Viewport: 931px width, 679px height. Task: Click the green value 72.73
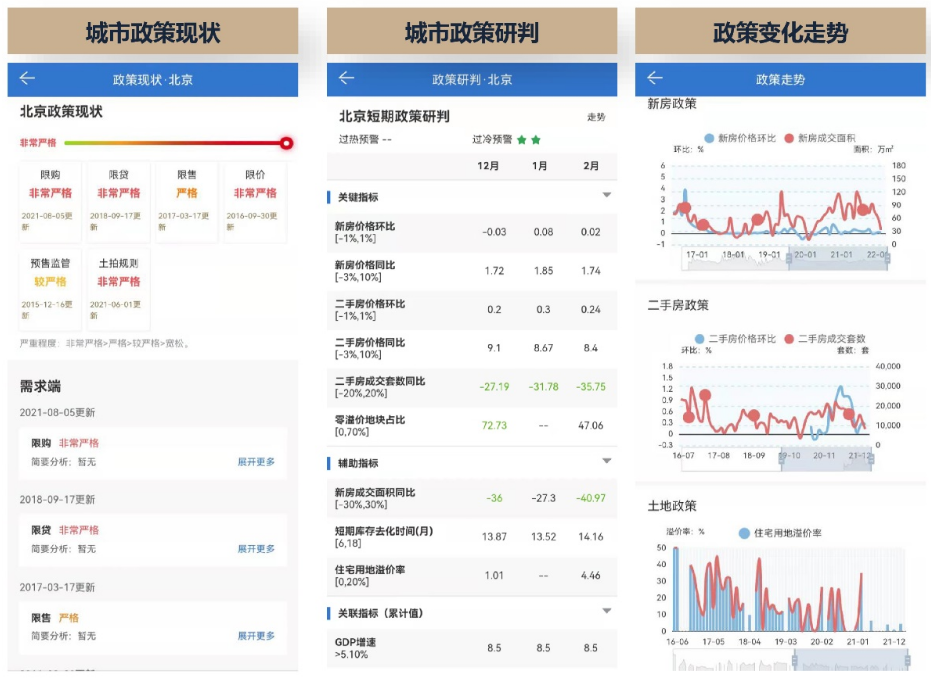click(x=495, y=426)
